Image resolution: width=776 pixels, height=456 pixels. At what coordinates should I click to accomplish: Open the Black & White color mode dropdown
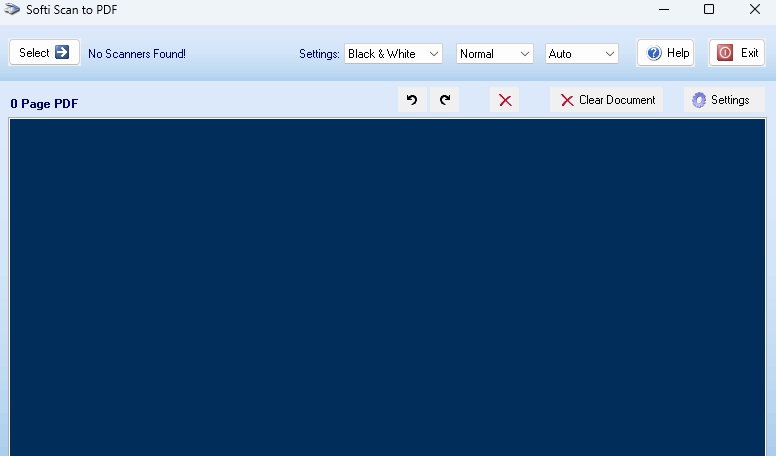393,53
